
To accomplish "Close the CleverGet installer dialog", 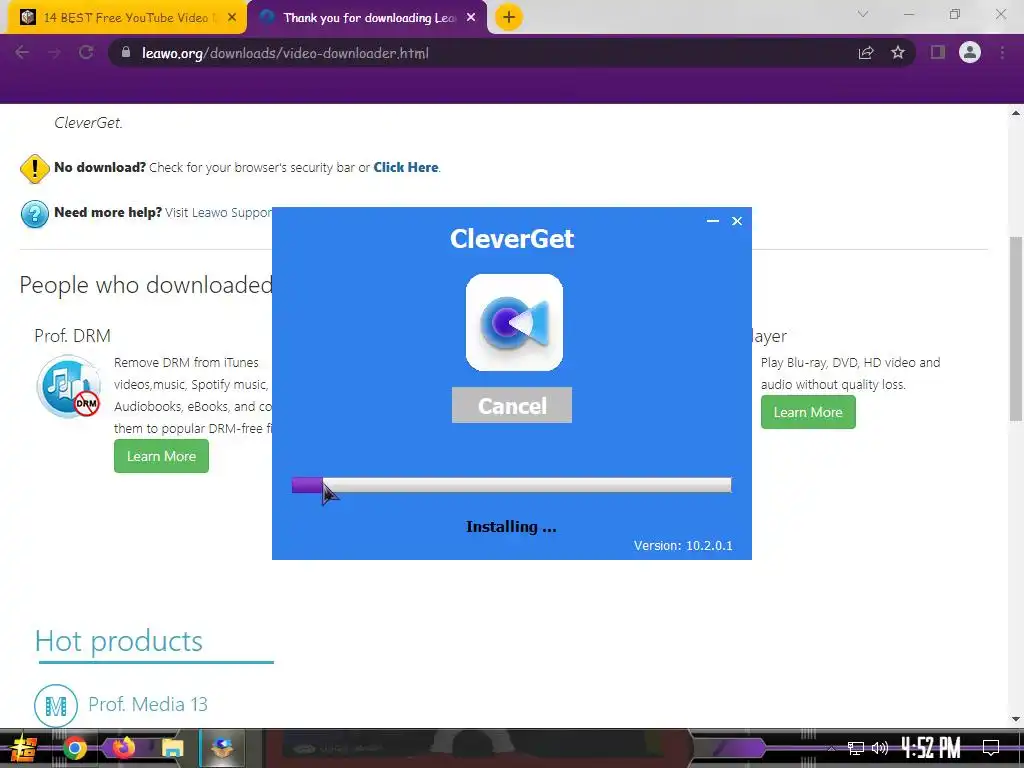I will point(737,221).
